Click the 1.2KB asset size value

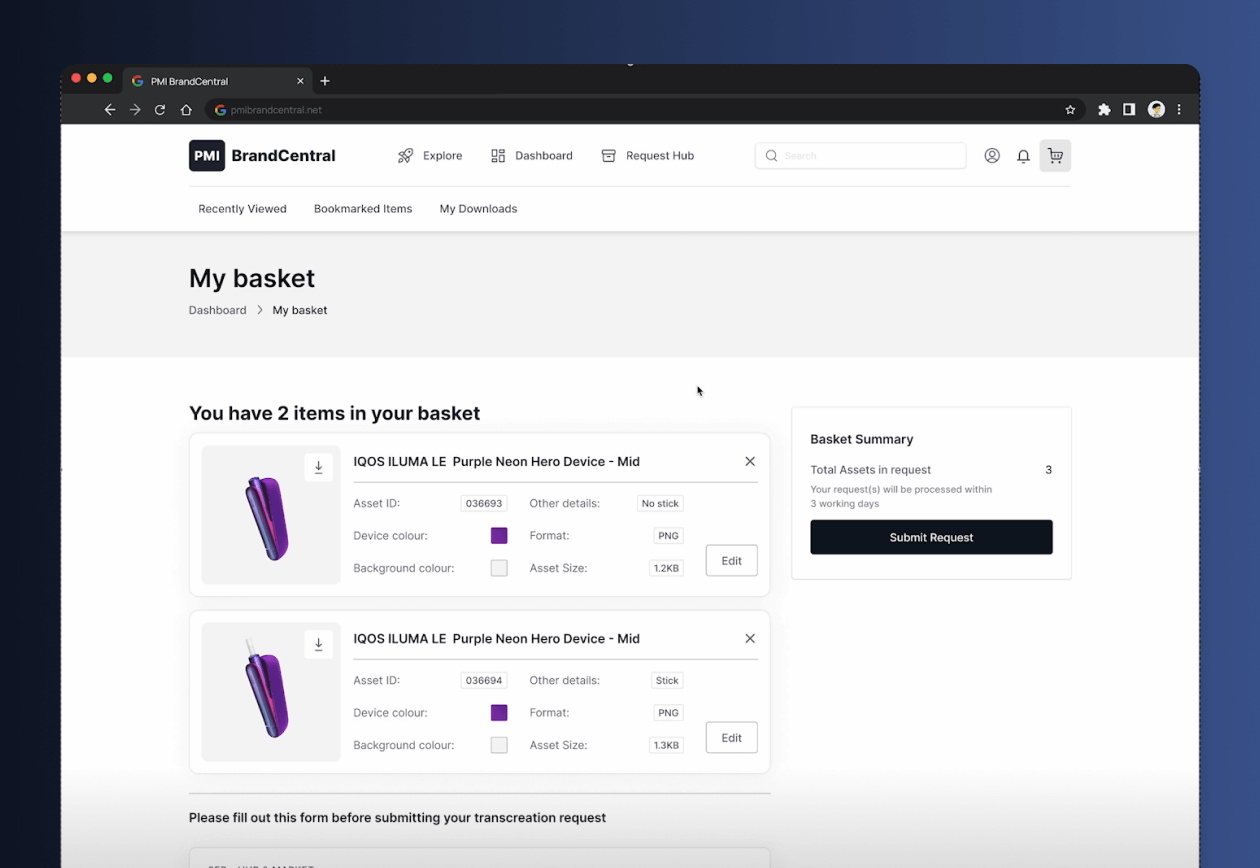click(x=666, y=568)
